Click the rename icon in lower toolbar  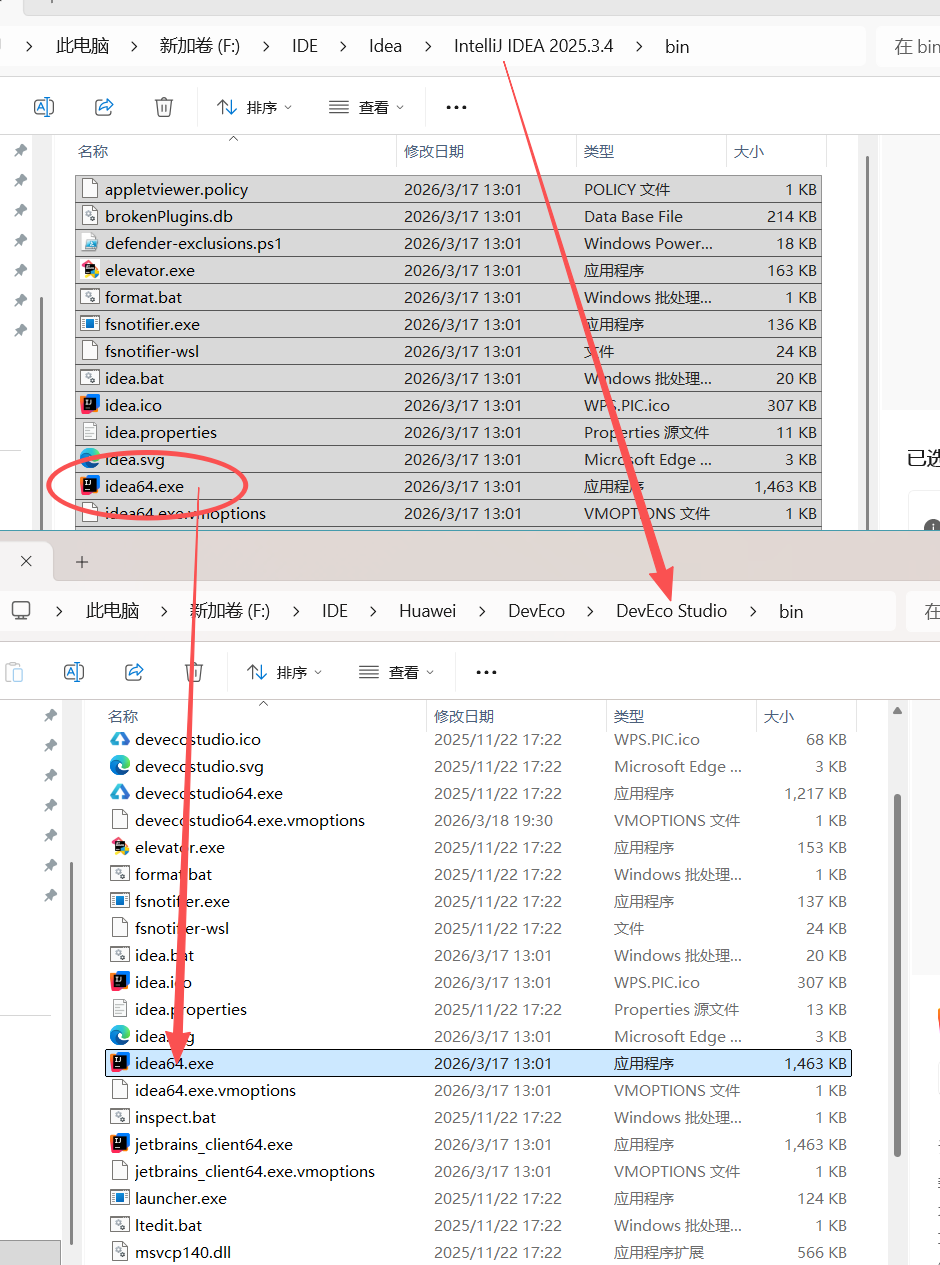(74, 672)
